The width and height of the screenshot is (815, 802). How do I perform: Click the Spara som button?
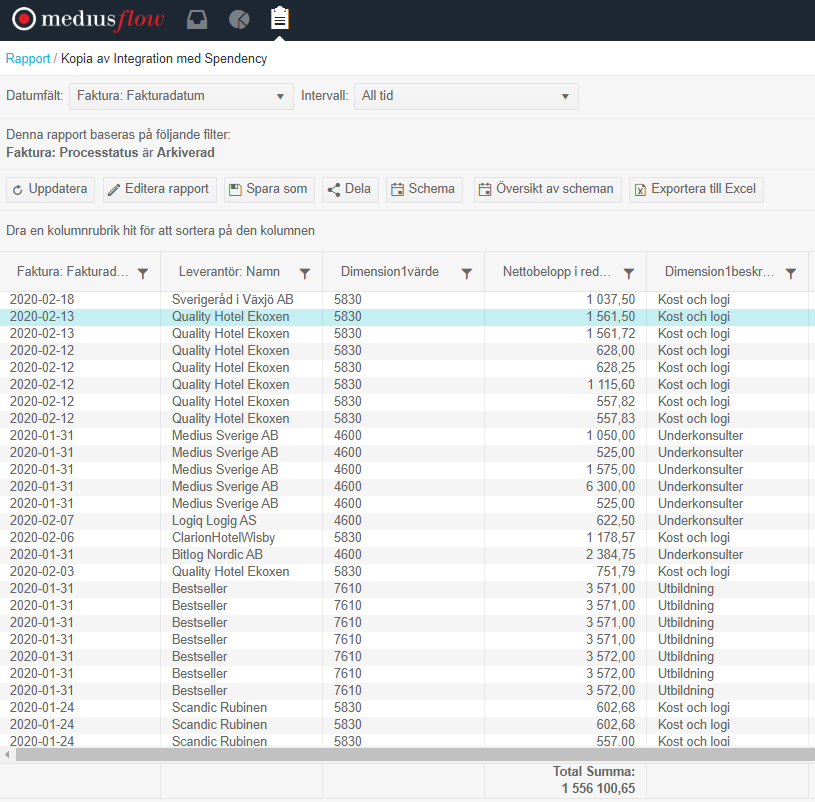(269, 189)
